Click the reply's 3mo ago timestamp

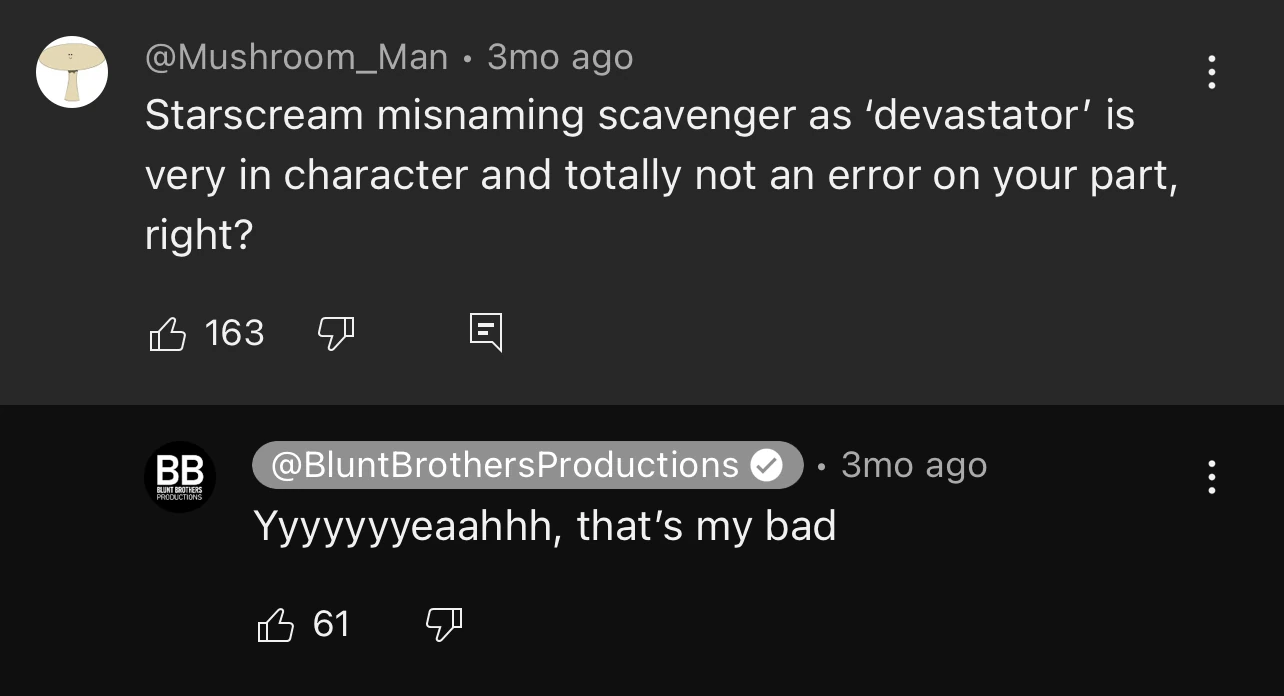[914, 465]
